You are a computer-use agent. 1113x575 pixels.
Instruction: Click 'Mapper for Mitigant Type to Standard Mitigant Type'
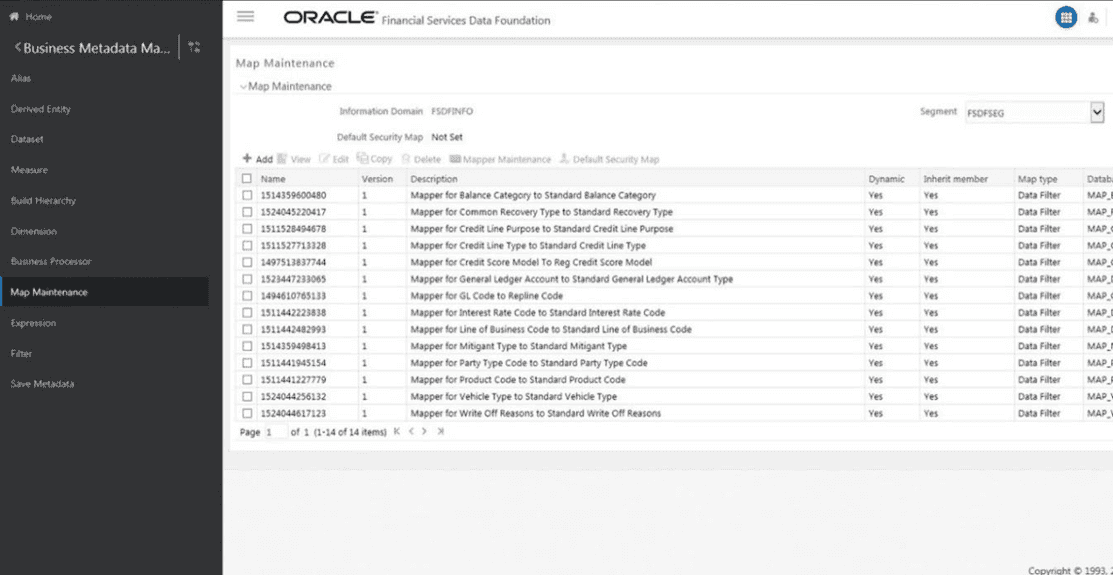[x=519, y=346]
